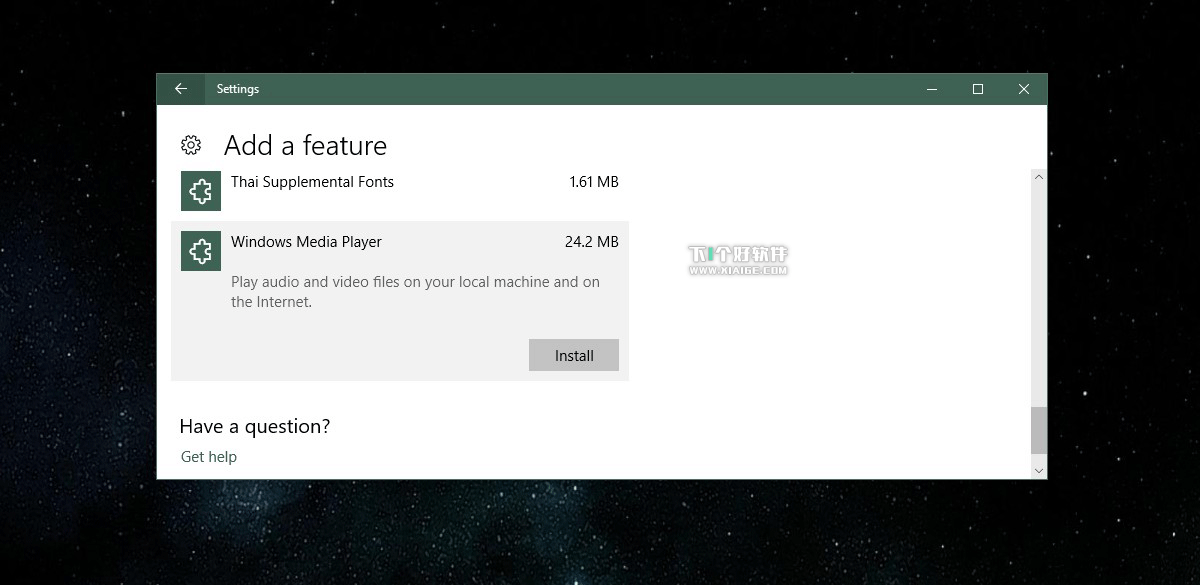Select the Thai Supplemental Fonts list entry
The width and height of the screenshot is (1200, 585).
tap(312, 182)
